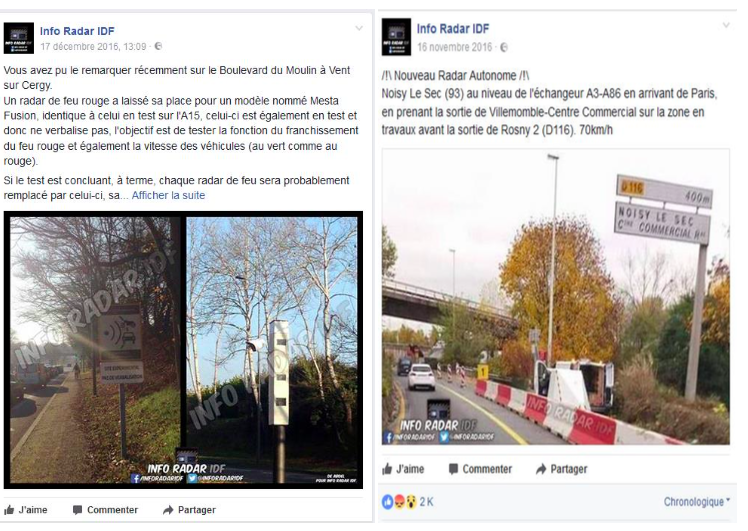Image resolution: width=748 pixels, height=531 pixels.
Task: Open the Info Radar IDF page name on right post
Action: (453, 29)
